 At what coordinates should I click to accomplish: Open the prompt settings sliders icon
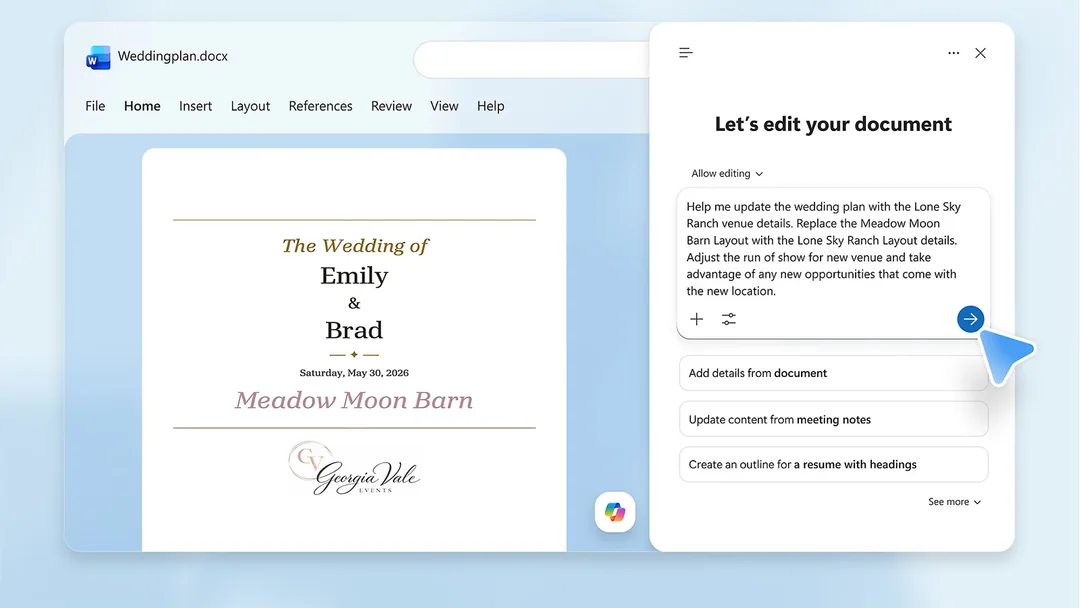[x=729, y=319]
